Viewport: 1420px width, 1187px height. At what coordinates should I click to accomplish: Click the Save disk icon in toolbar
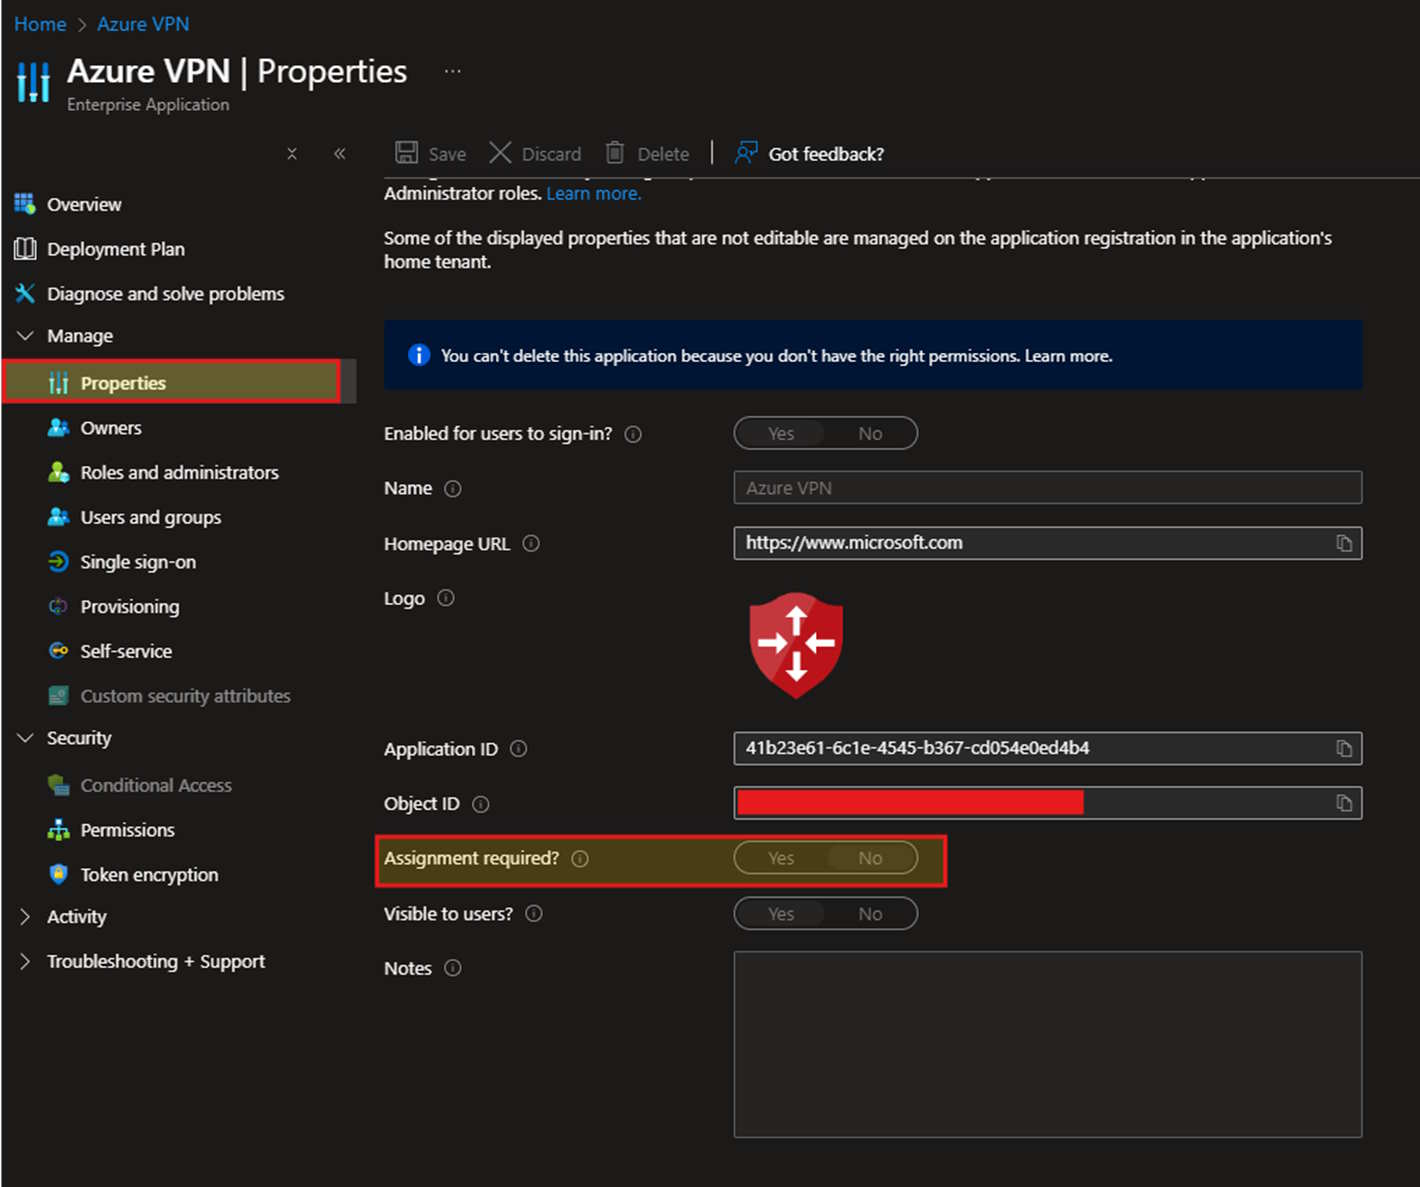[406, 153]
